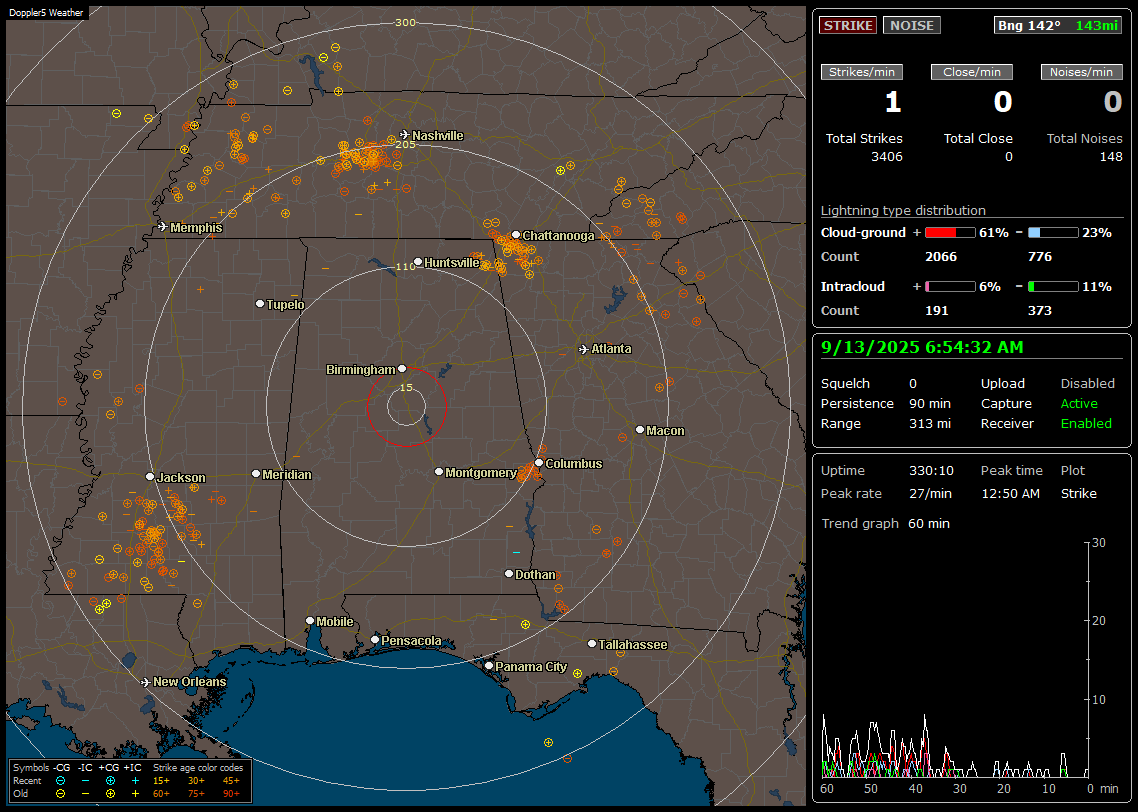
Task: Click the Persistence 90 min value
Action: [930, 403]
